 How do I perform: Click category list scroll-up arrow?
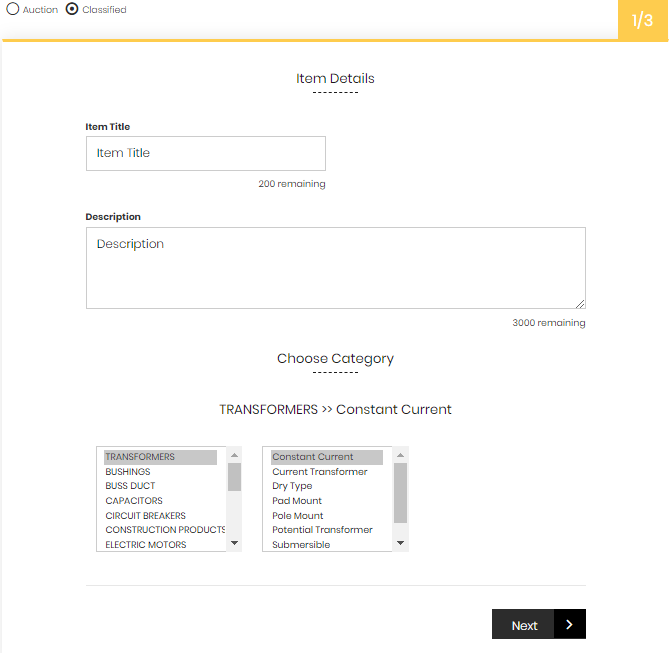tap(234, 455)
